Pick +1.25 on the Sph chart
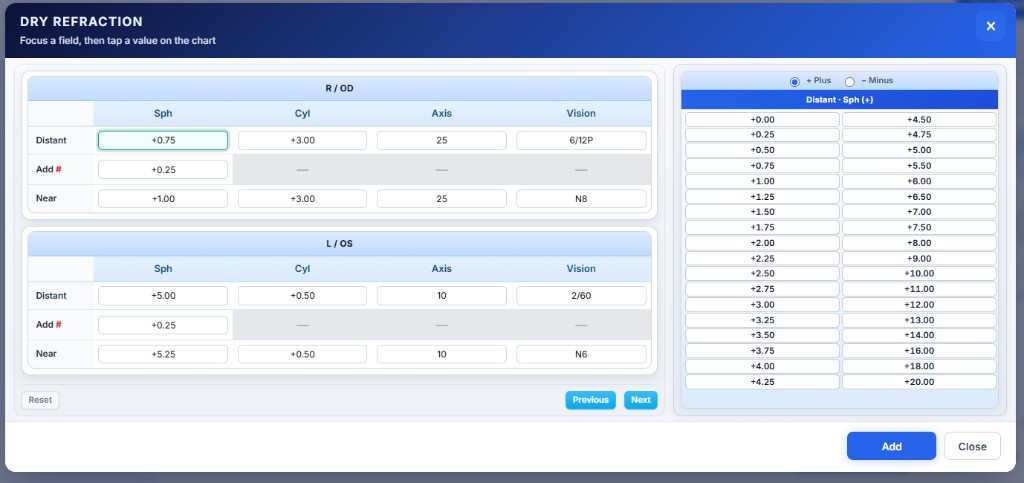The width and height of the screenshot is (1024, 483). click(762, 197)
